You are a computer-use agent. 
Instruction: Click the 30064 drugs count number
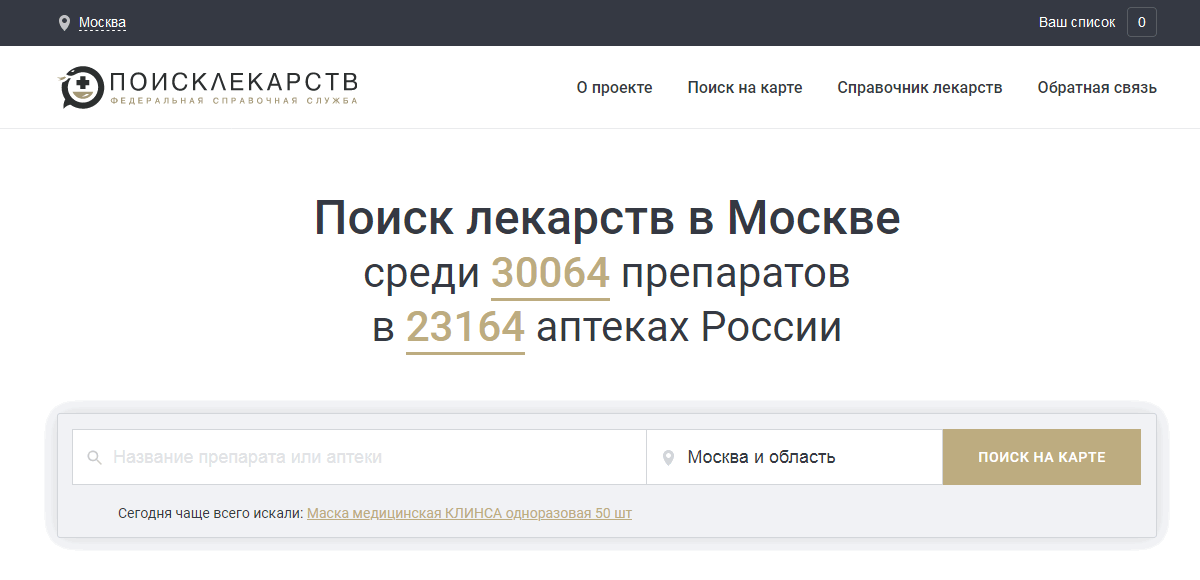pyautogui.click(x=550, y=274)
